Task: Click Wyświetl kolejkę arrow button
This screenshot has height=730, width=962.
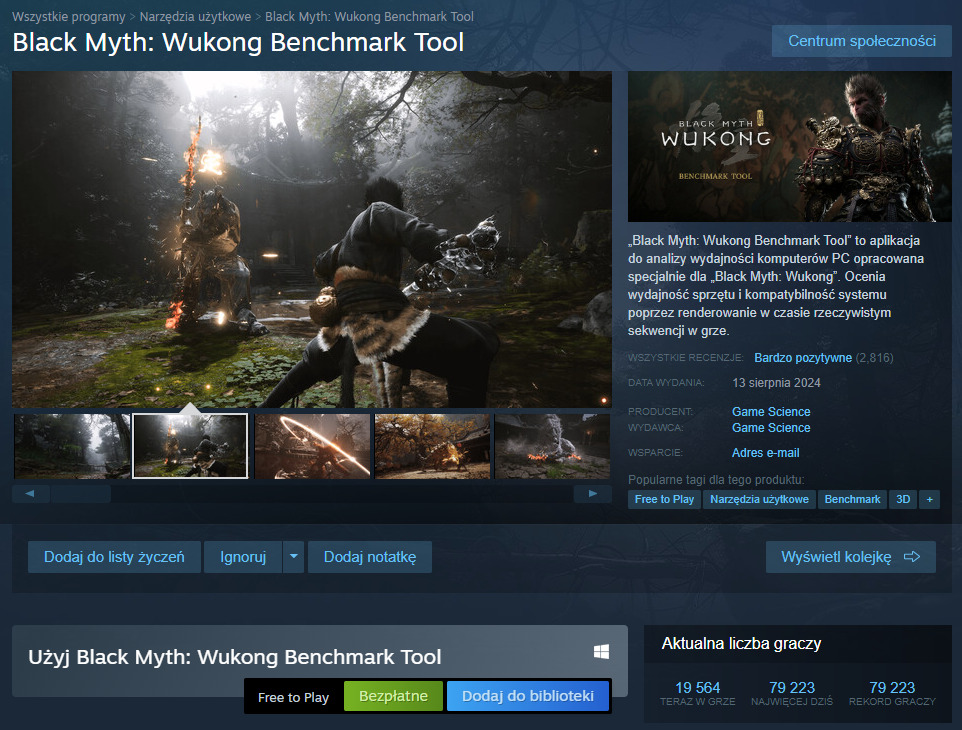Action: point(850,557)
